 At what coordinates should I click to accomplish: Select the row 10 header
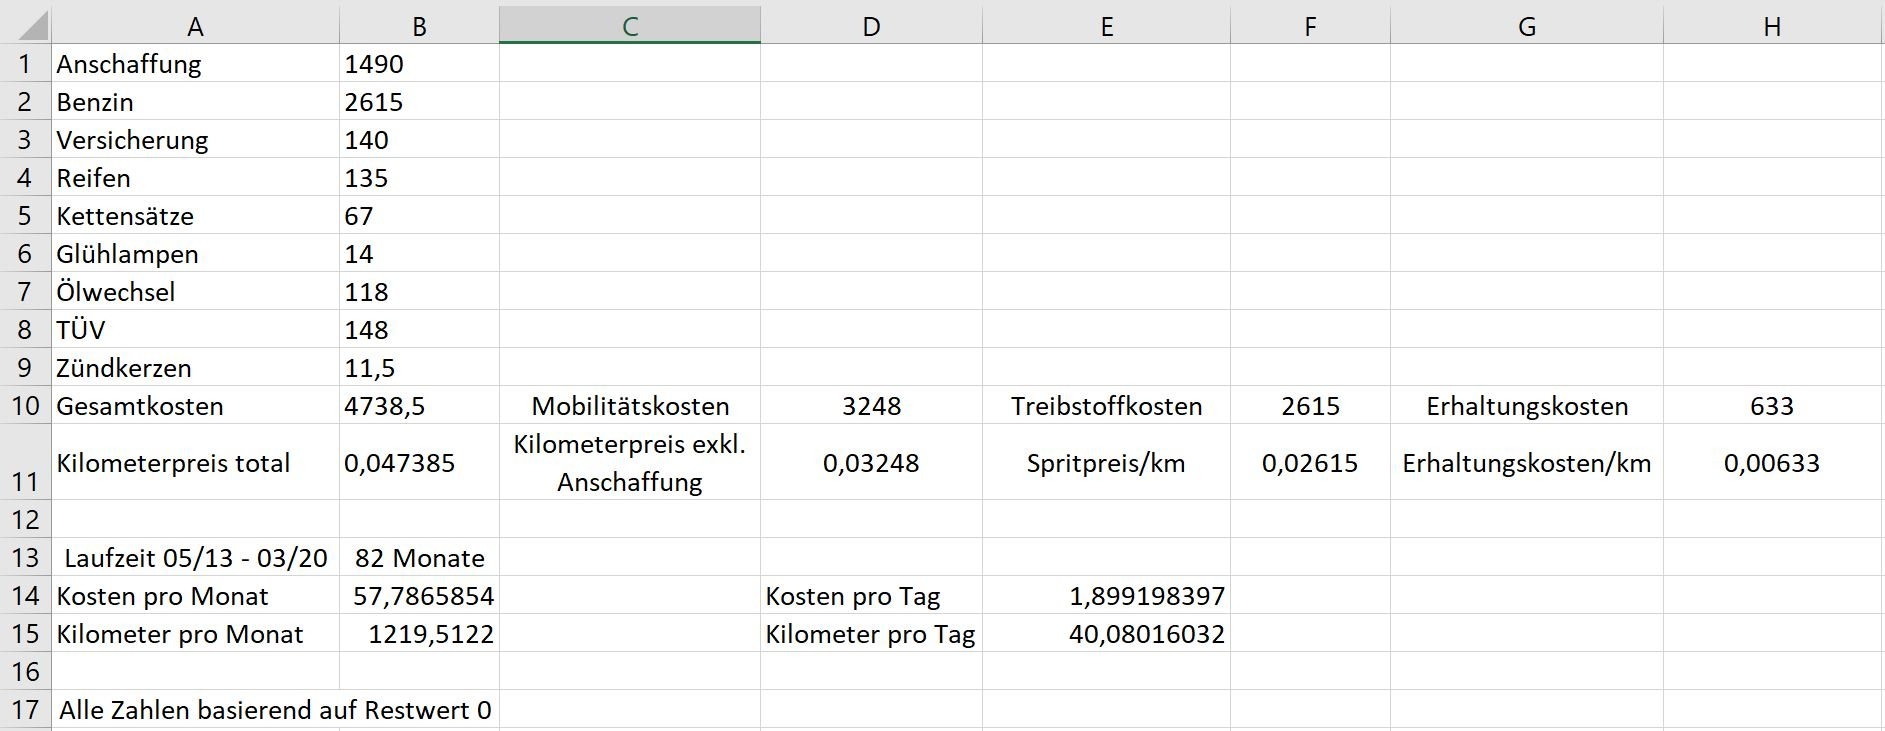tap(25, 406)
